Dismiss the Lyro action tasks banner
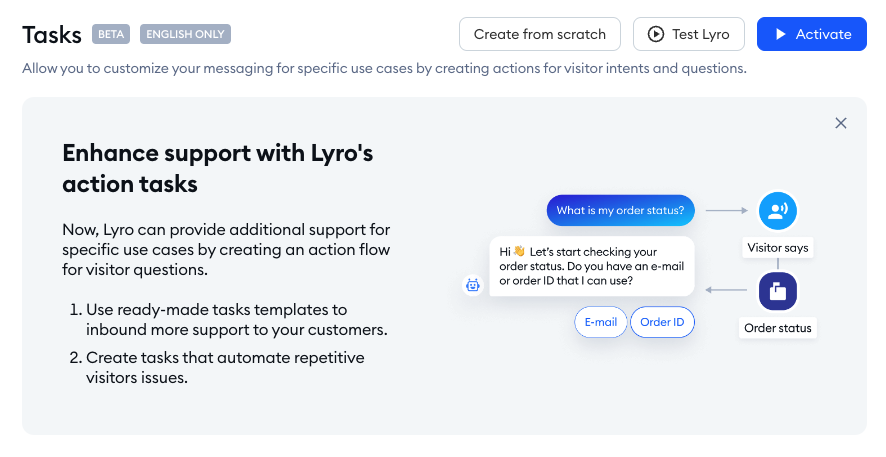 pos(841,123)
